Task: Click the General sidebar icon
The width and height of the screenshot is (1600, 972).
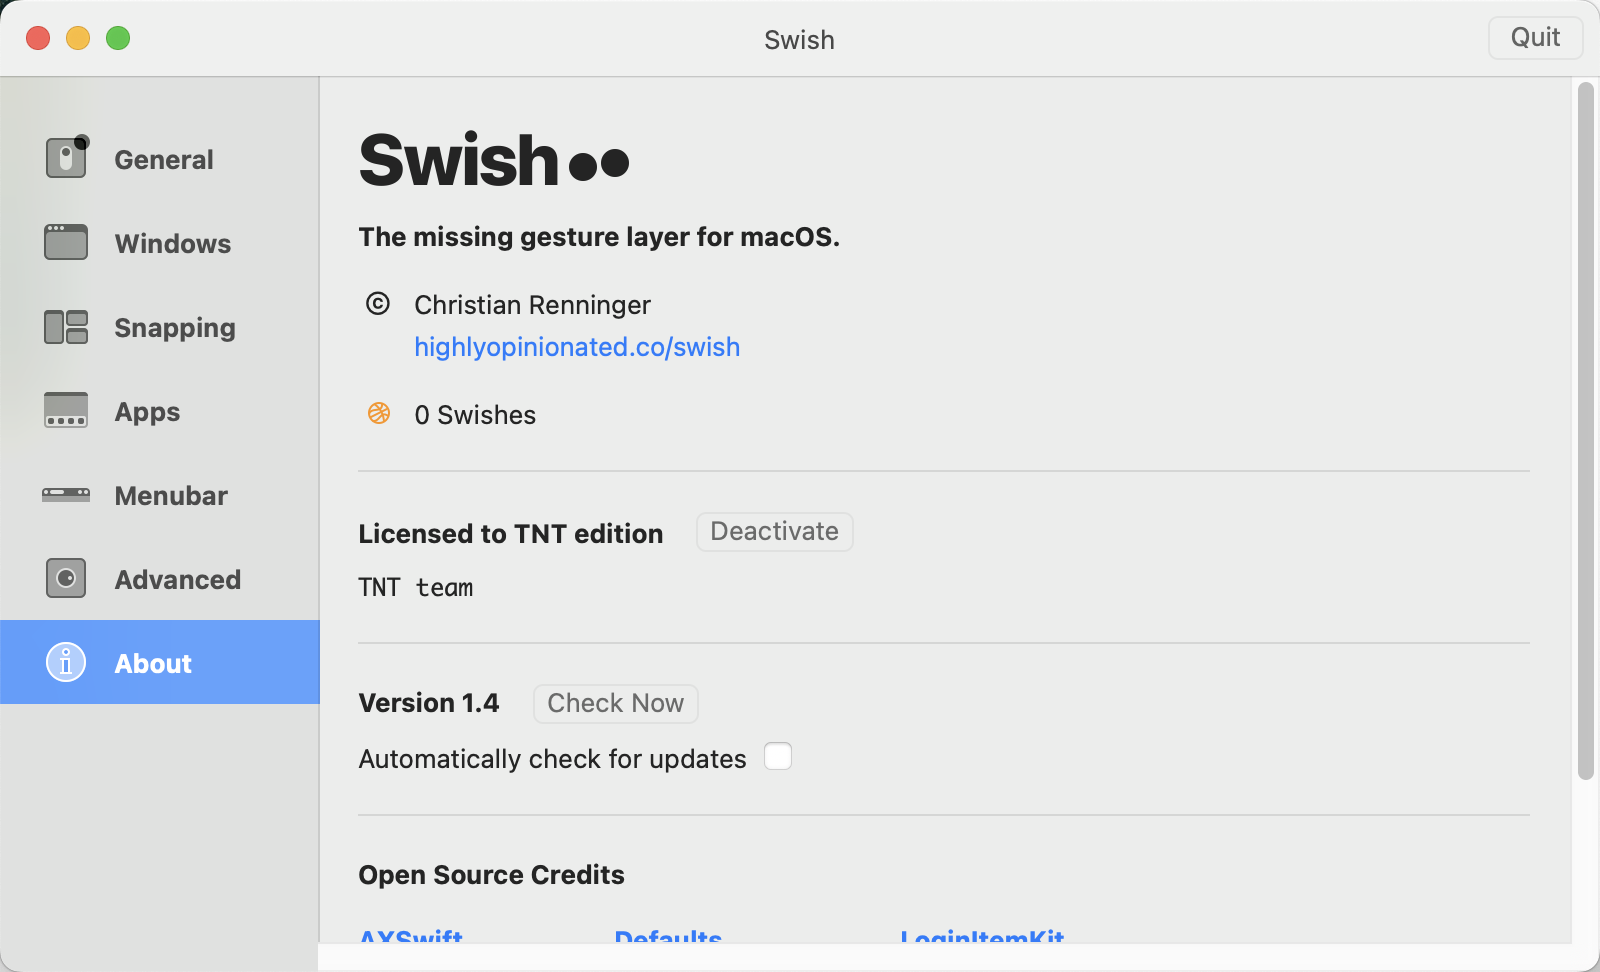Action: pyautogui.click(x=67, y=157)
